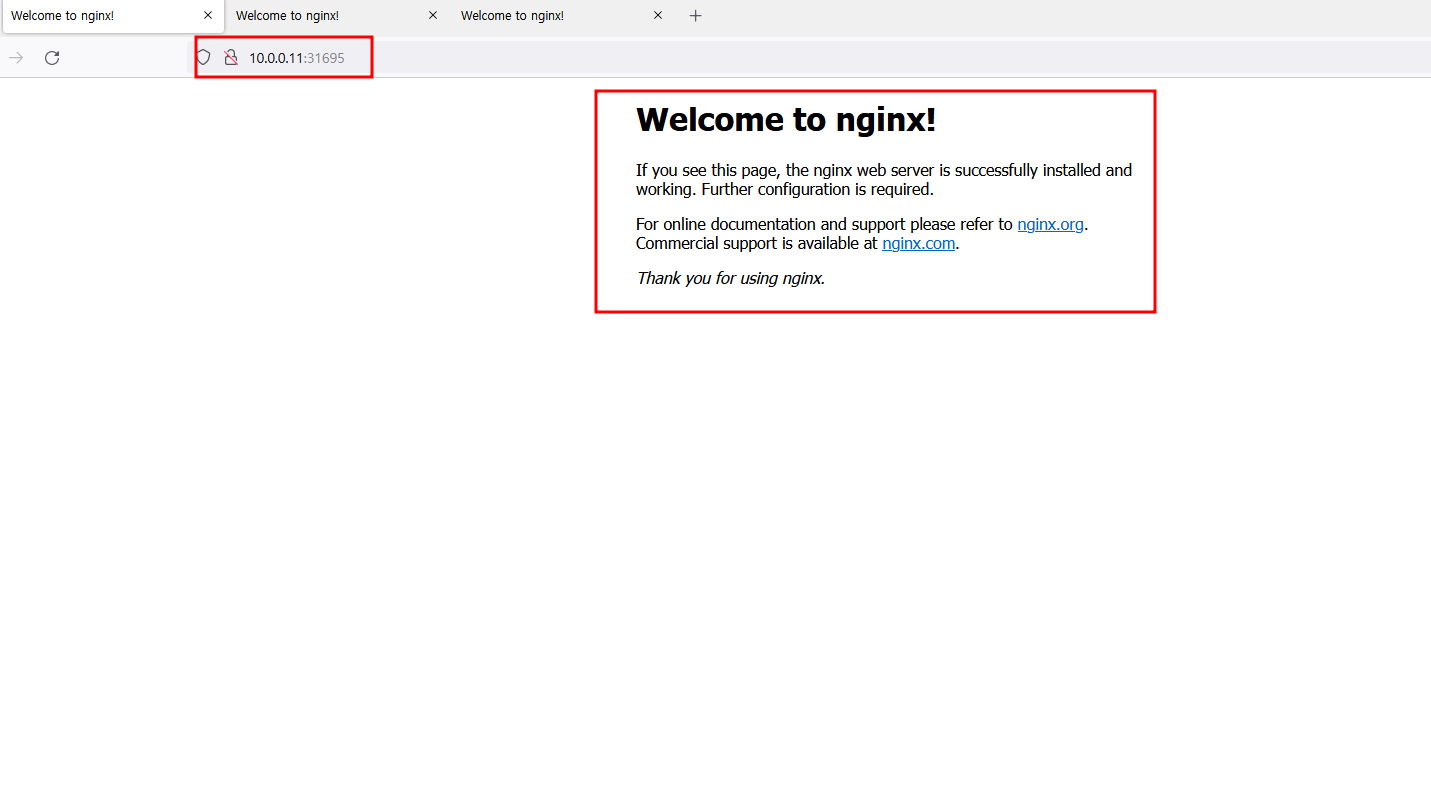Viewport: 1431px width, 794px height.
Task: Open the nginx.com commercial support link
Action: 918,243
